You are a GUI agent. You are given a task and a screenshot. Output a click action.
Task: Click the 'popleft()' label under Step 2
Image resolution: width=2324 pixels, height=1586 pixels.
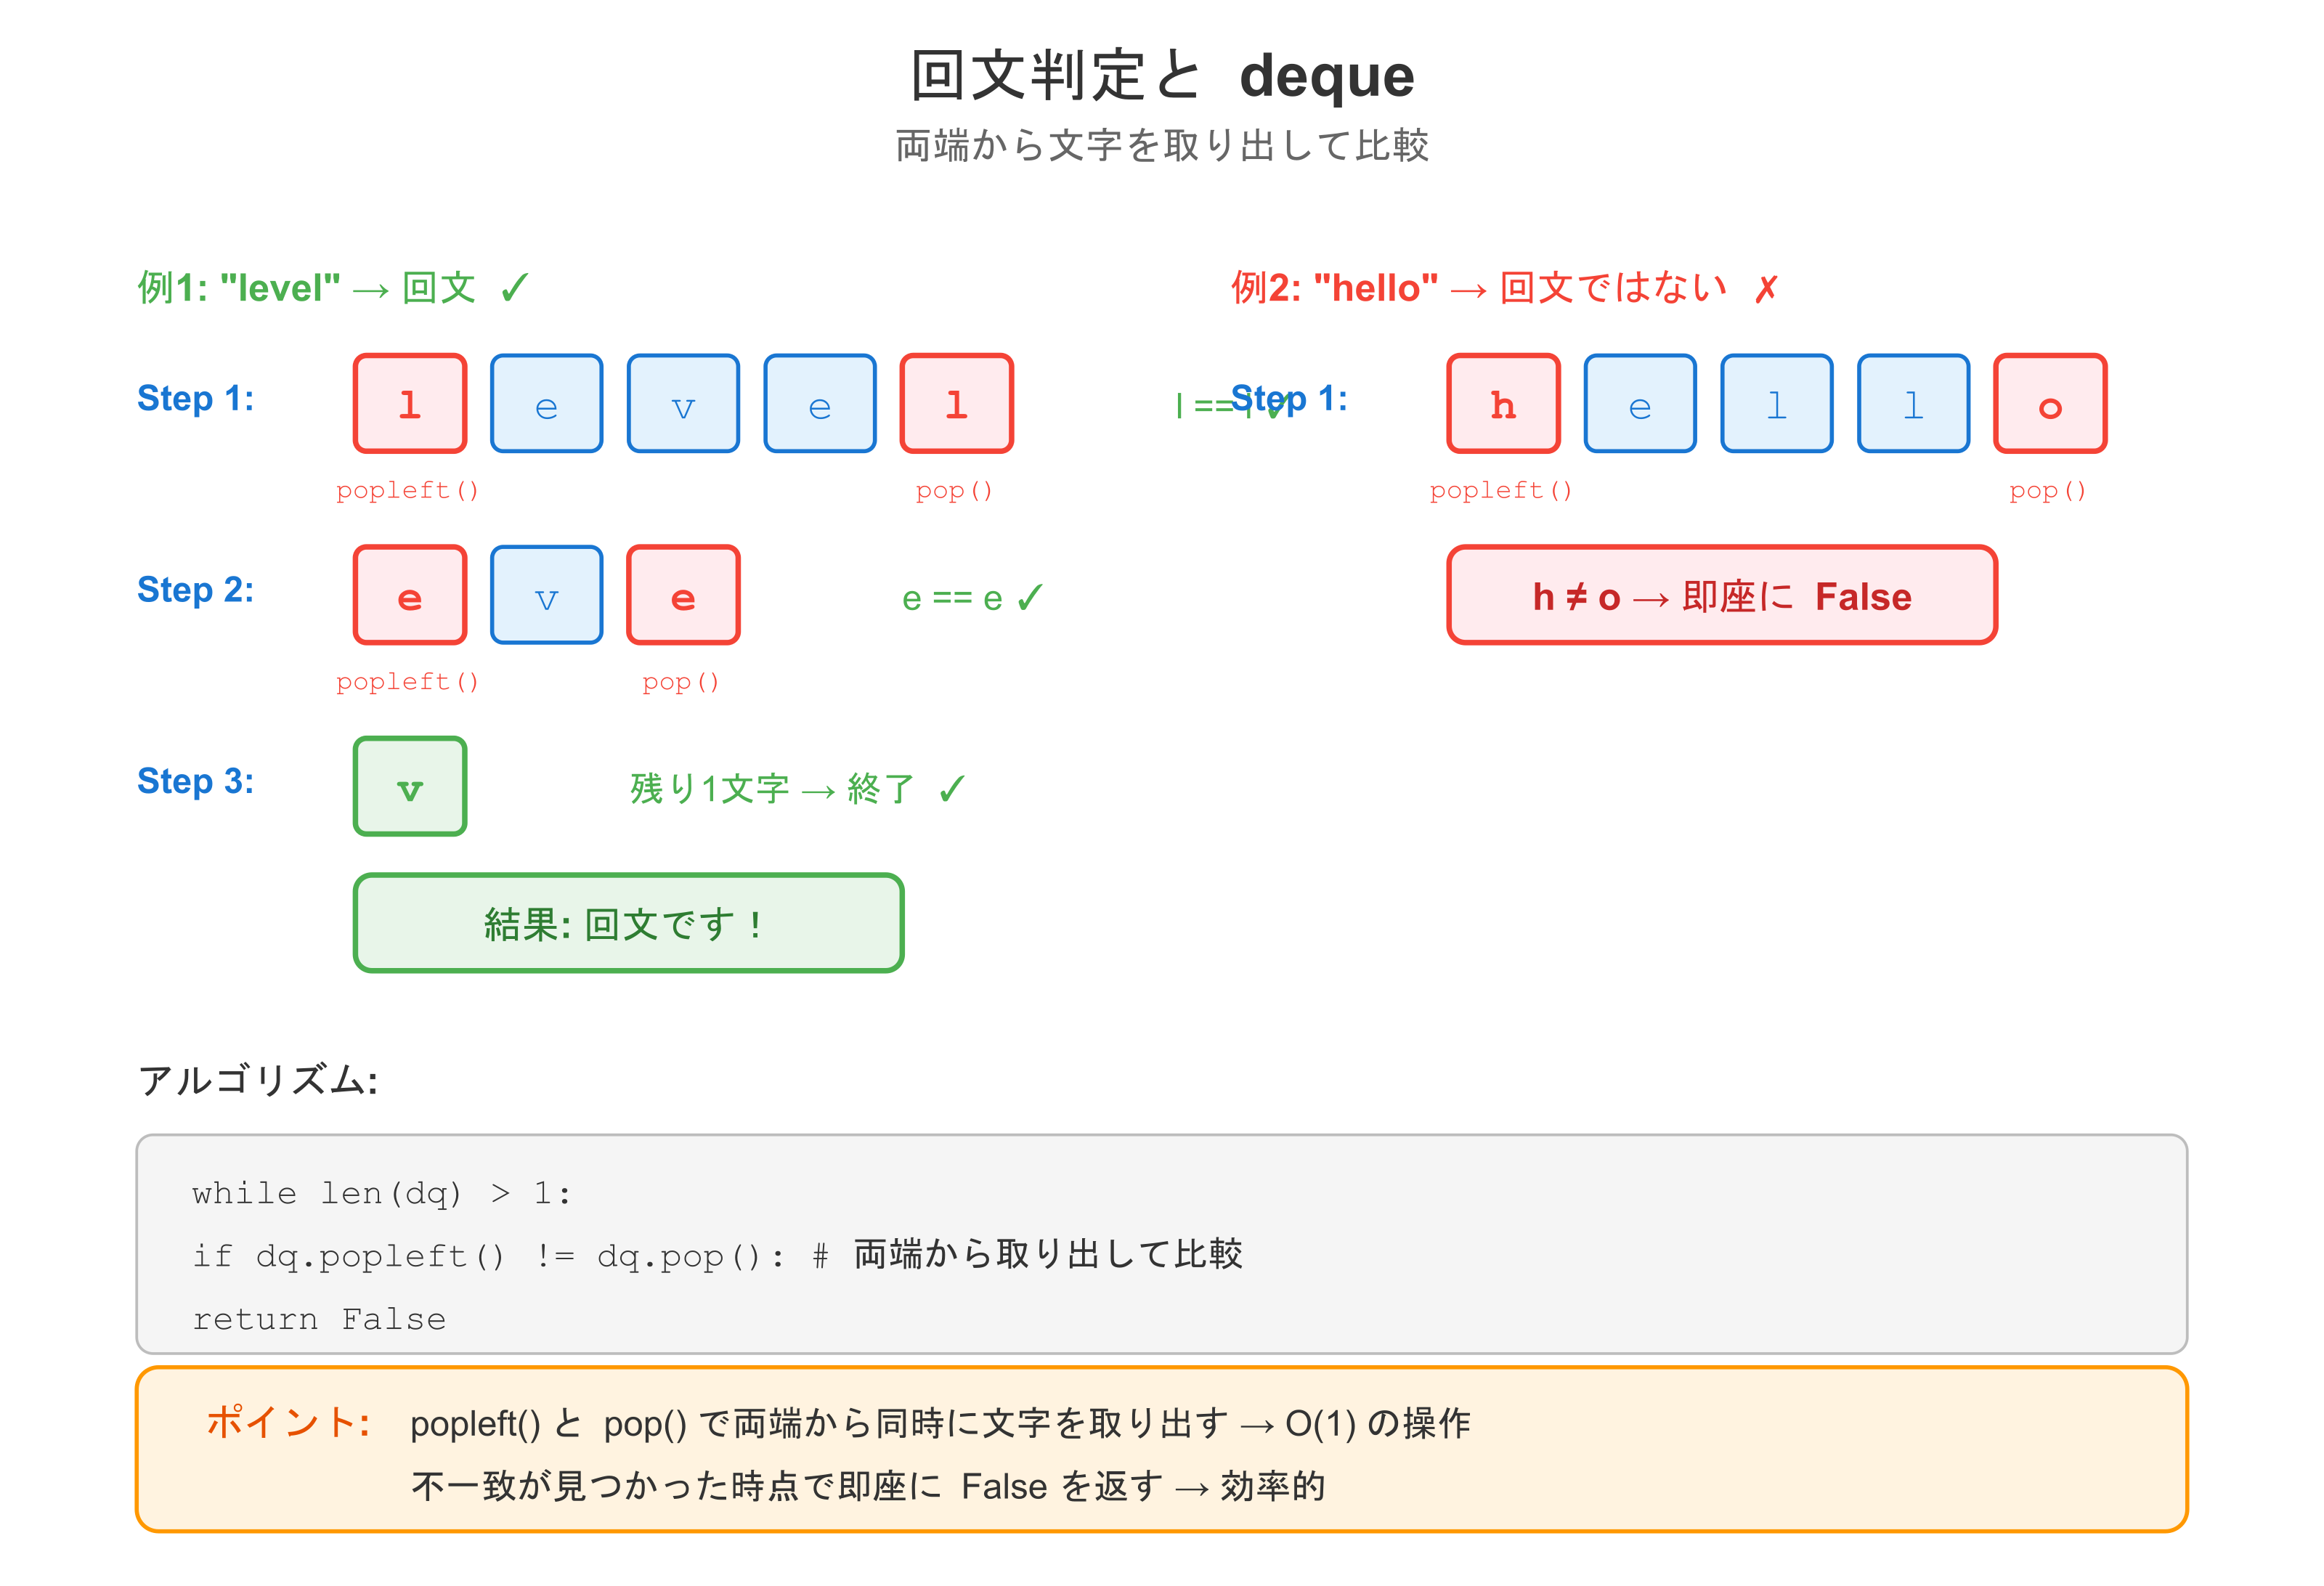pyautogui.click(x=407, y=681)
